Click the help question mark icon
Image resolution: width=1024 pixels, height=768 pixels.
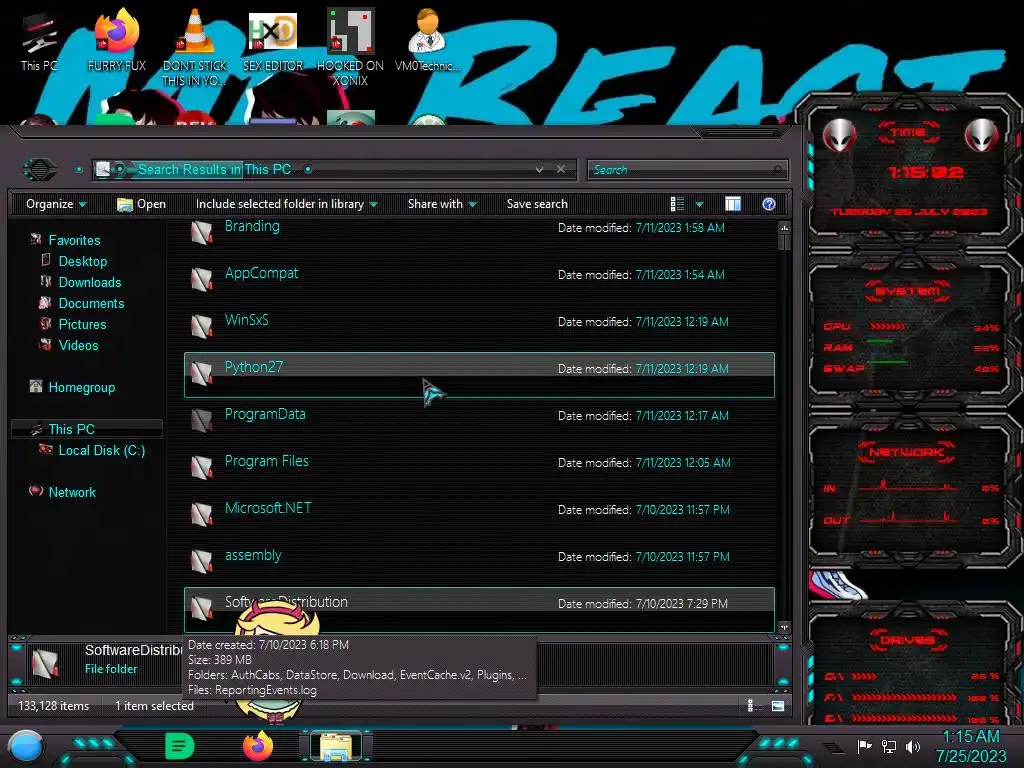pyautogui.click(x=769, y=204)
